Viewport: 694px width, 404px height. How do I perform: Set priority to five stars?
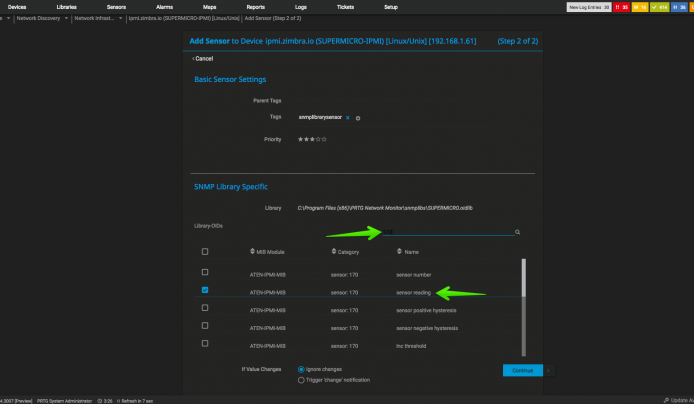click(x=324, y=139)
